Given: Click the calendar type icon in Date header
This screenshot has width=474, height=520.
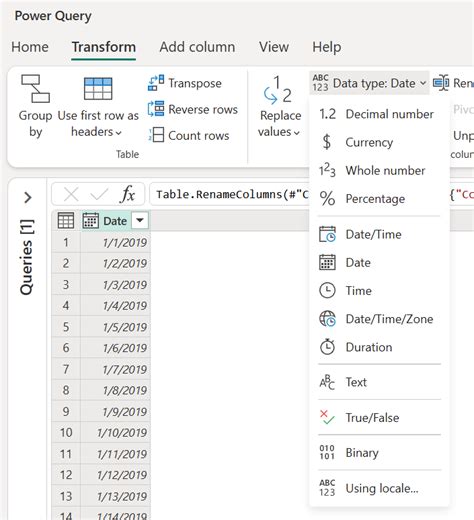Looking at the screenshot, I should click(x=90, y=220).
